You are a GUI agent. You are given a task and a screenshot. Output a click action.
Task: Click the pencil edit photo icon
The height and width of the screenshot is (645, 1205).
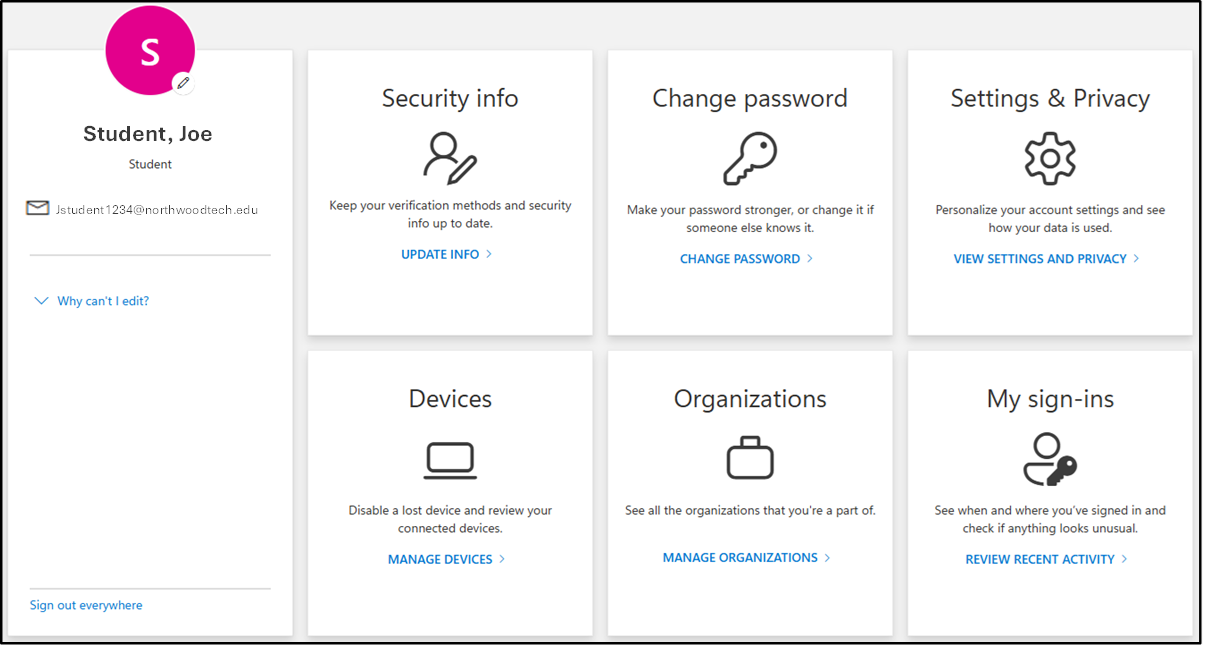pyautogui.click(x=183, y=83)
